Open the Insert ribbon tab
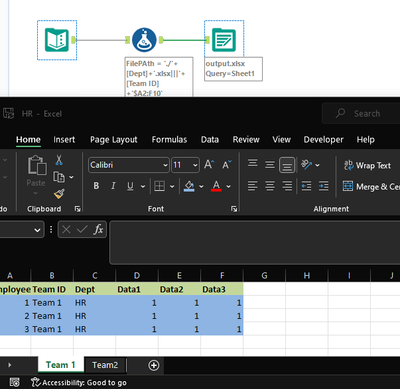The image size is (400, 389). pos(64,140)
